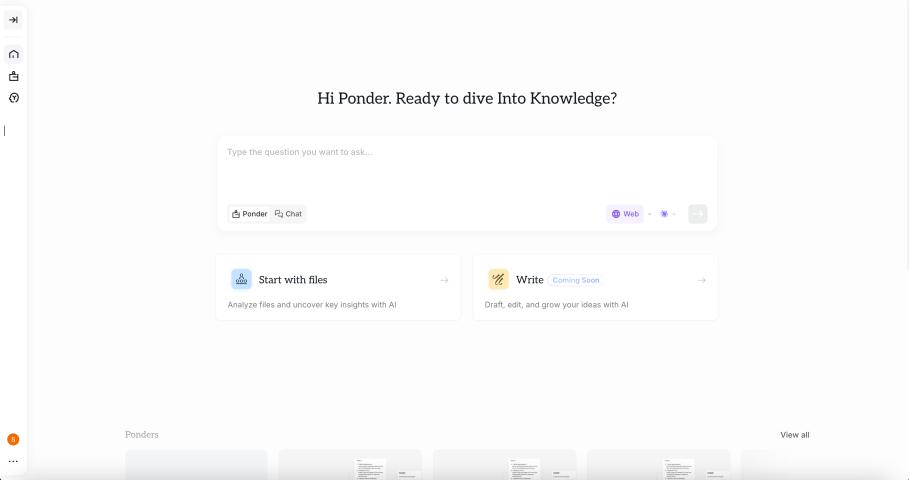Open the second ponder thumbnail

(x=350, y=464)
